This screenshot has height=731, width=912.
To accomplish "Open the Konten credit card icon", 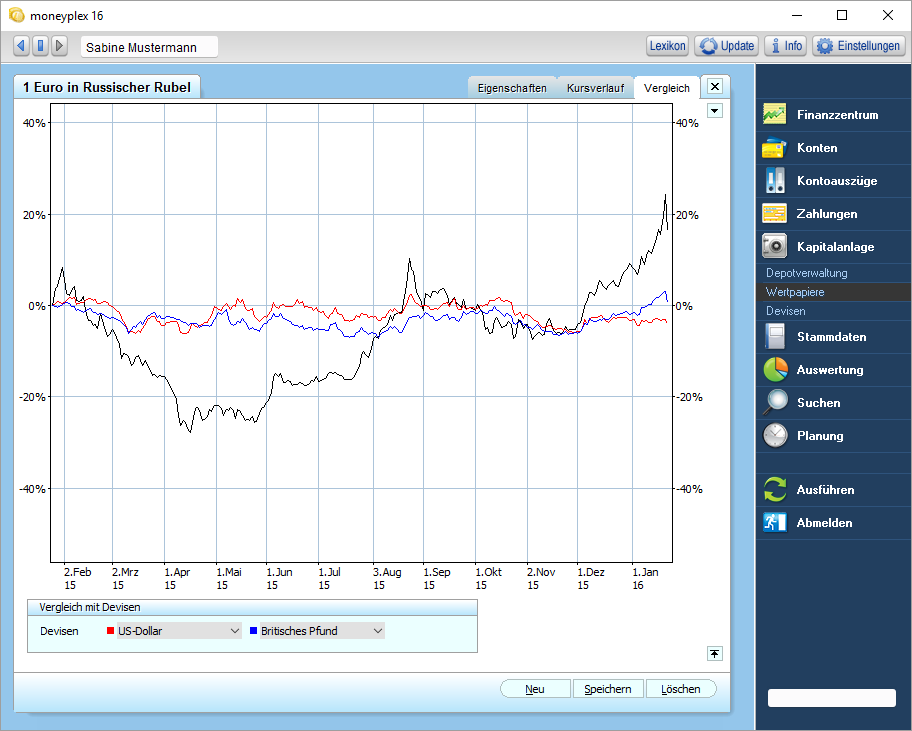I will pyautogui.click(x=774, y=148).
